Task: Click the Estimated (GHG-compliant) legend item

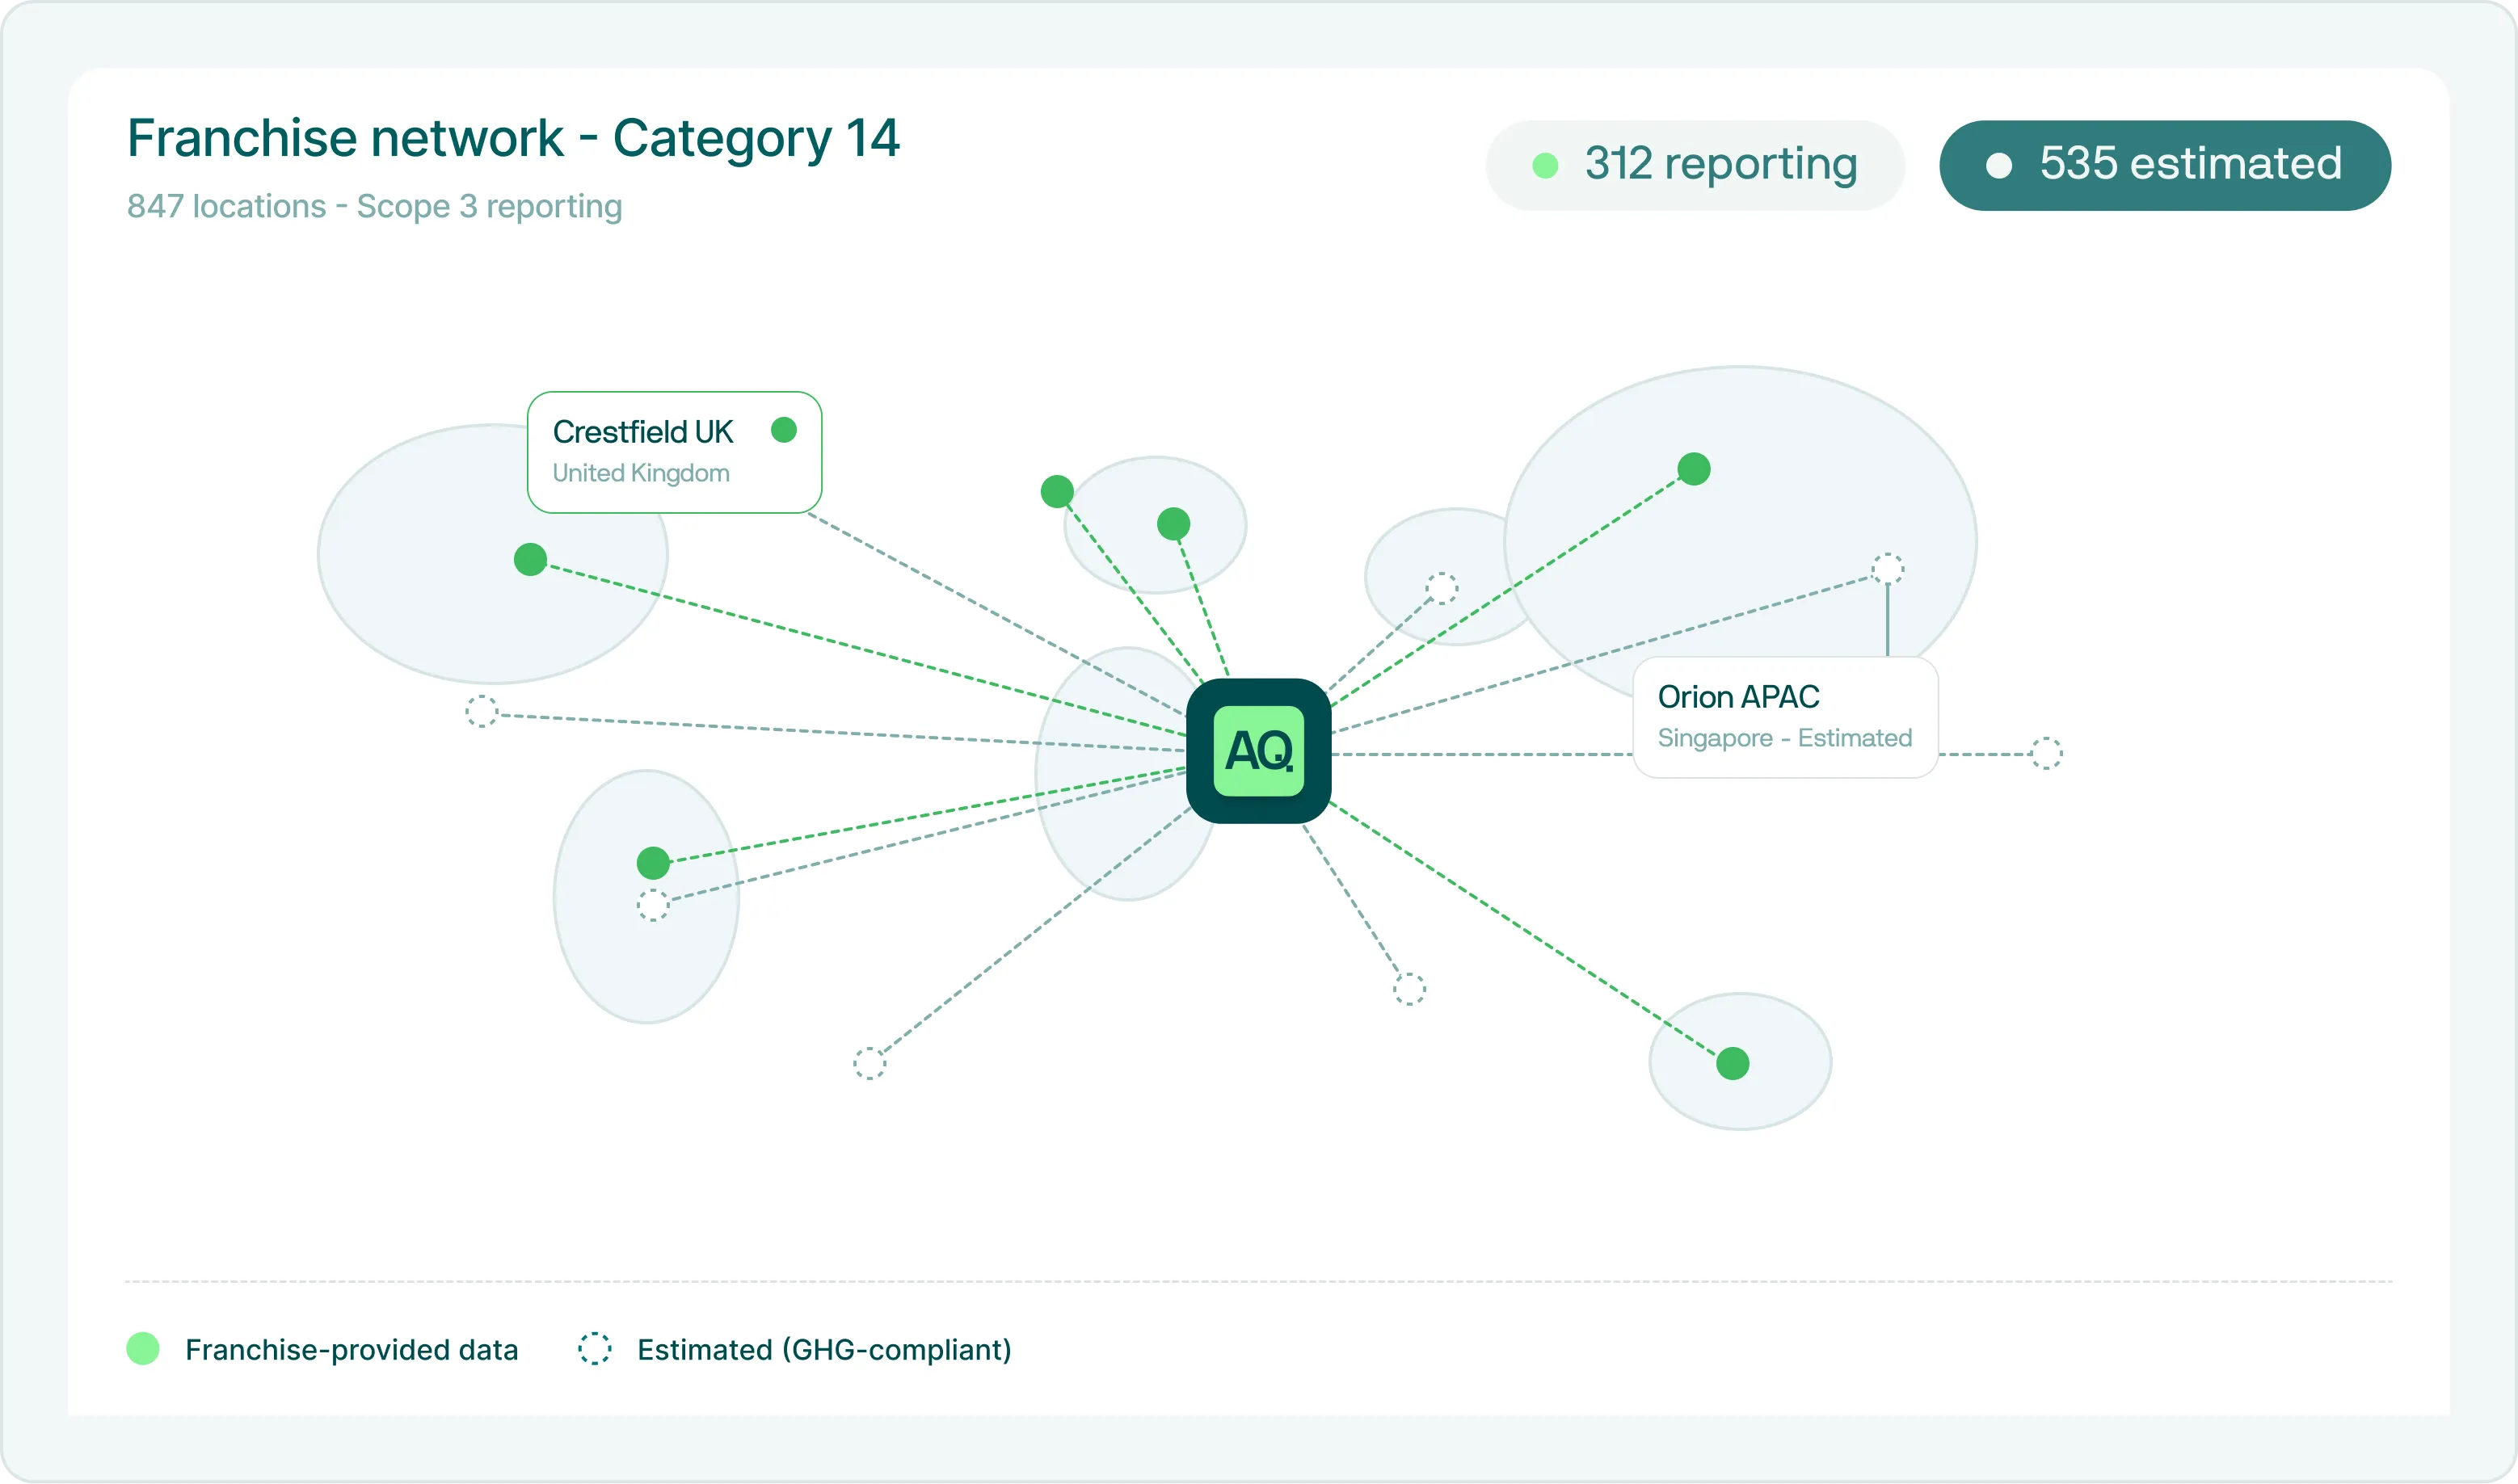Action: [x=823, y=1349]
